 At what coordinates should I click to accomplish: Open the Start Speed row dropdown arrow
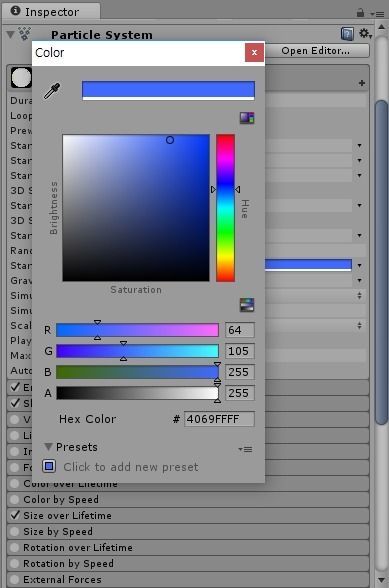pos(359,176)
